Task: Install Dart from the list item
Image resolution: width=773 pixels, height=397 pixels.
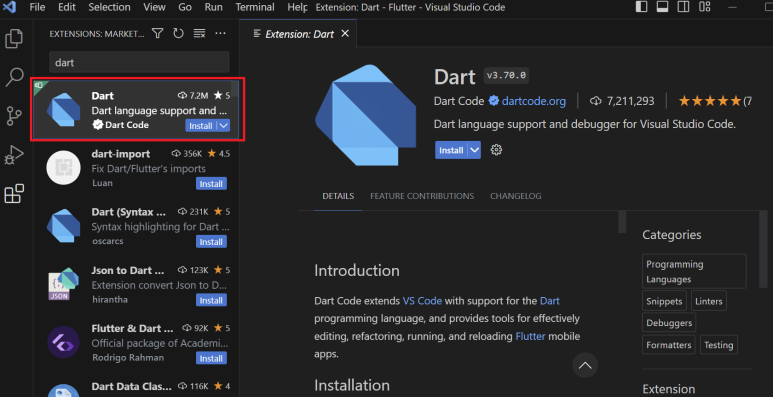Action: 201,126
